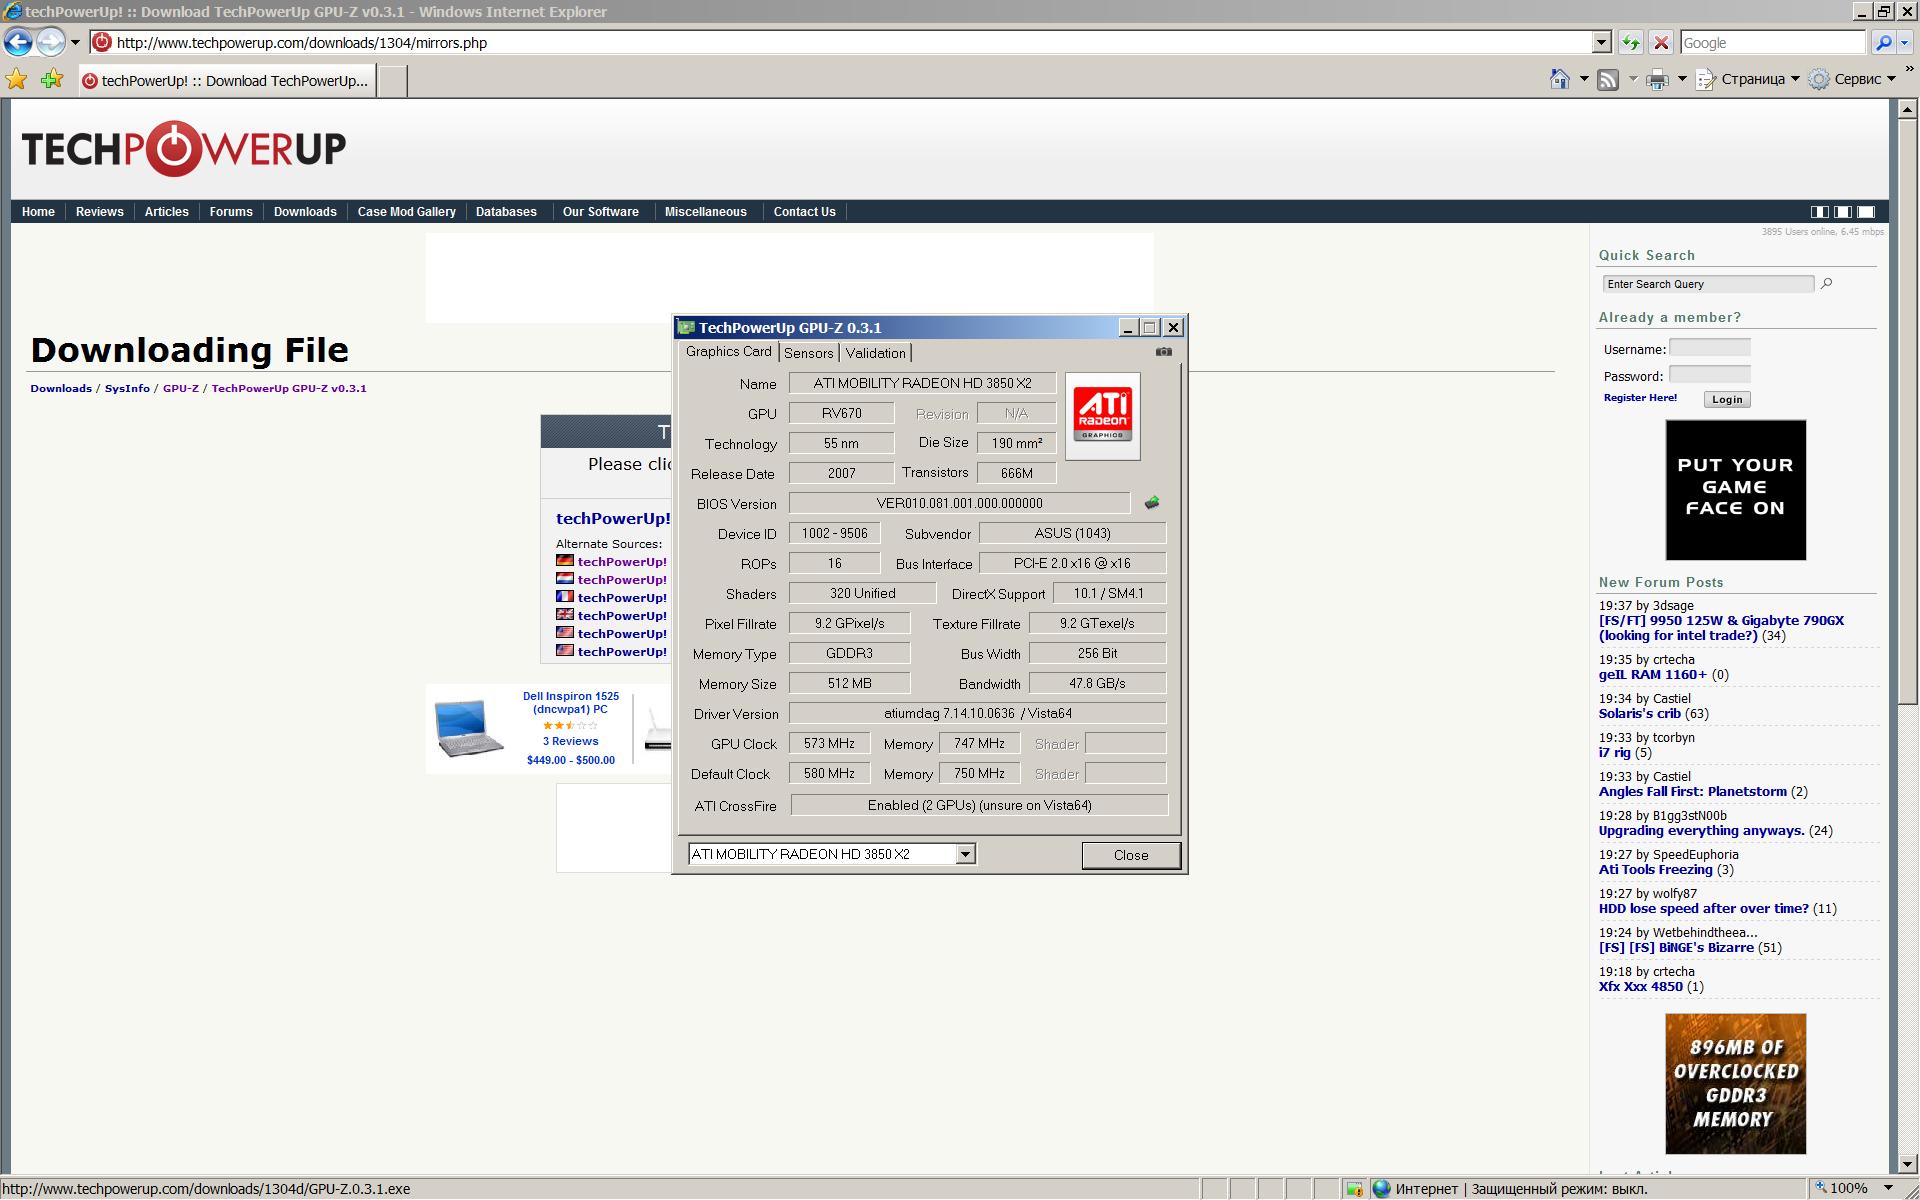This screenshot has width=1920, height=1200.
Task: Click the stop loading red X icon
Action: pyautogui.click(x=1661, y=43)
